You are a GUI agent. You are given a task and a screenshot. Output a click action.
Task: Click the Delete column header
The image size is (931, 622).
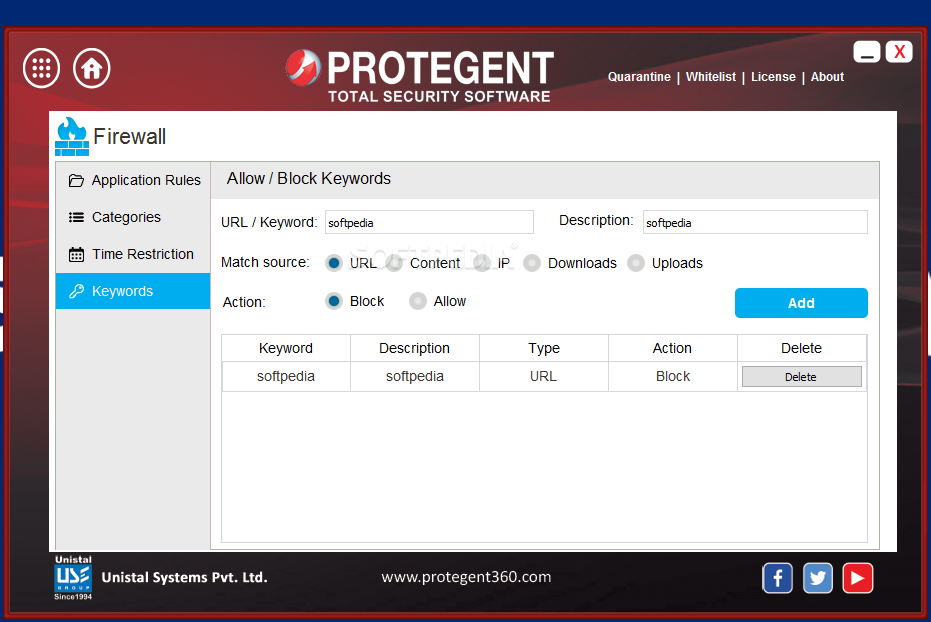coord(802,348)
